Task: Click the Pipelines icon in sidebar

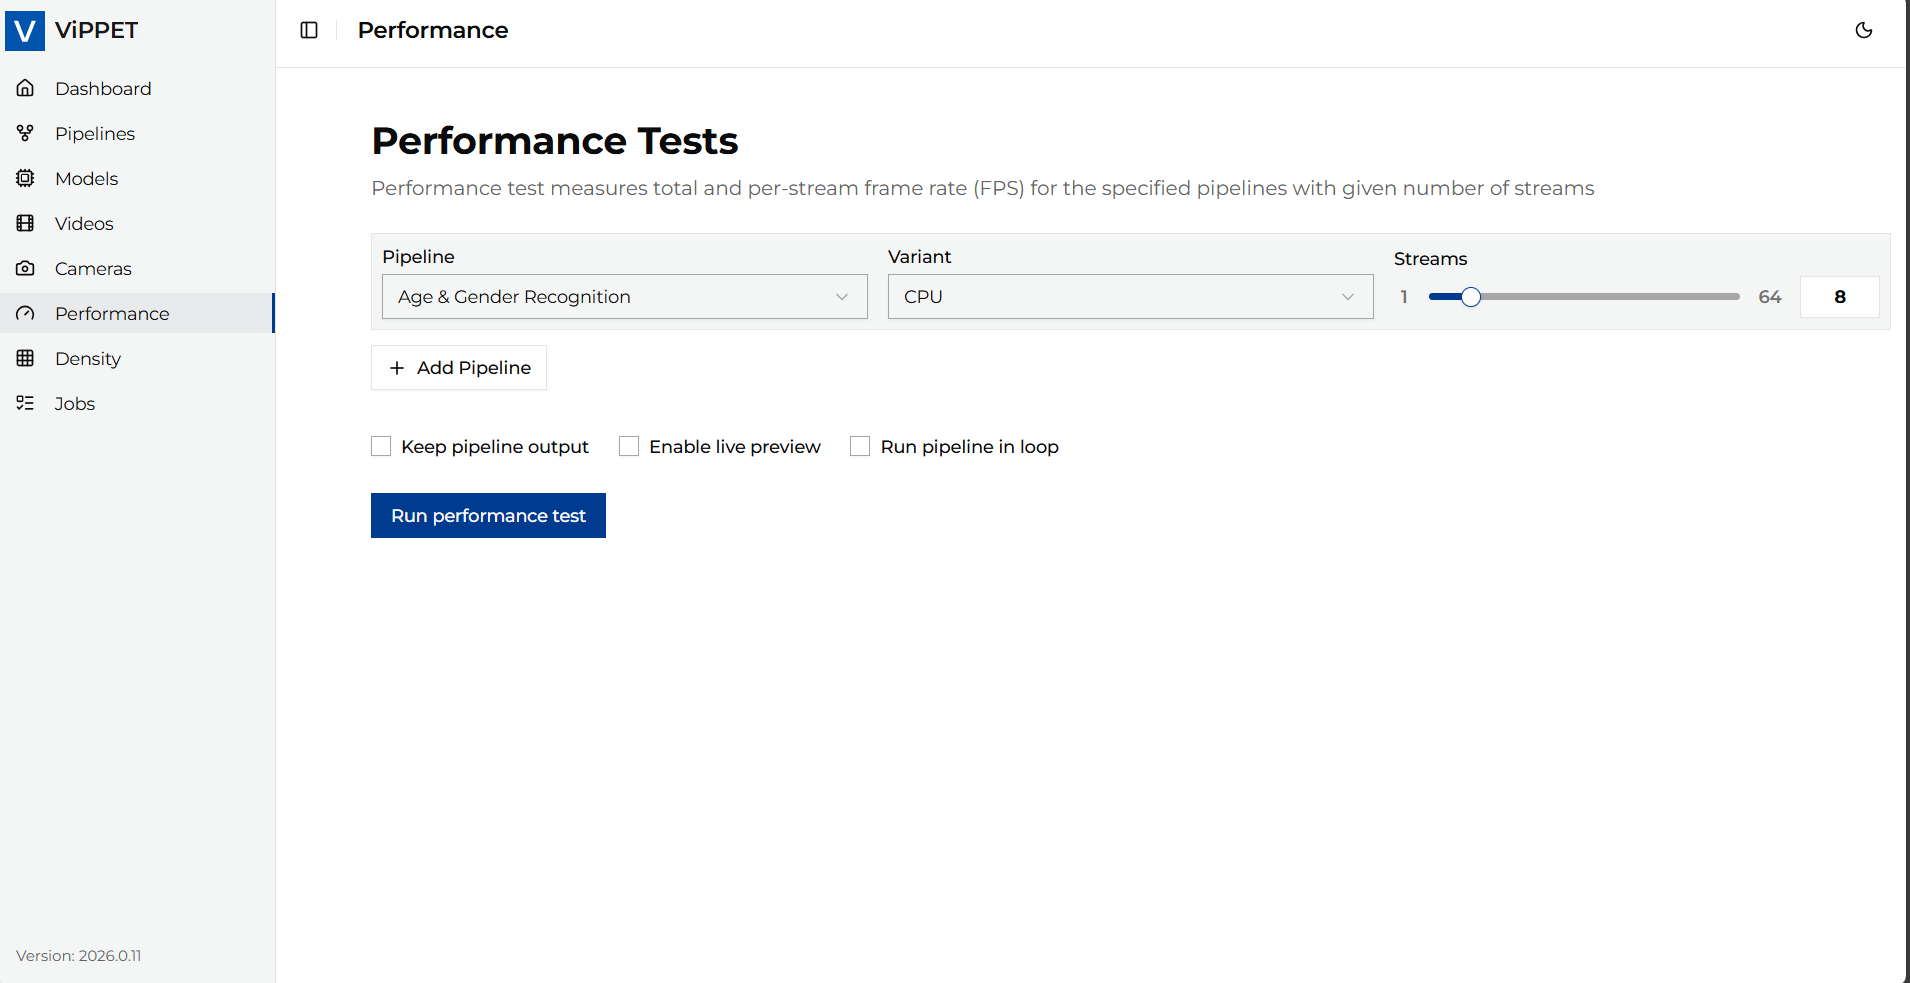Action: (x=26, y=133)
